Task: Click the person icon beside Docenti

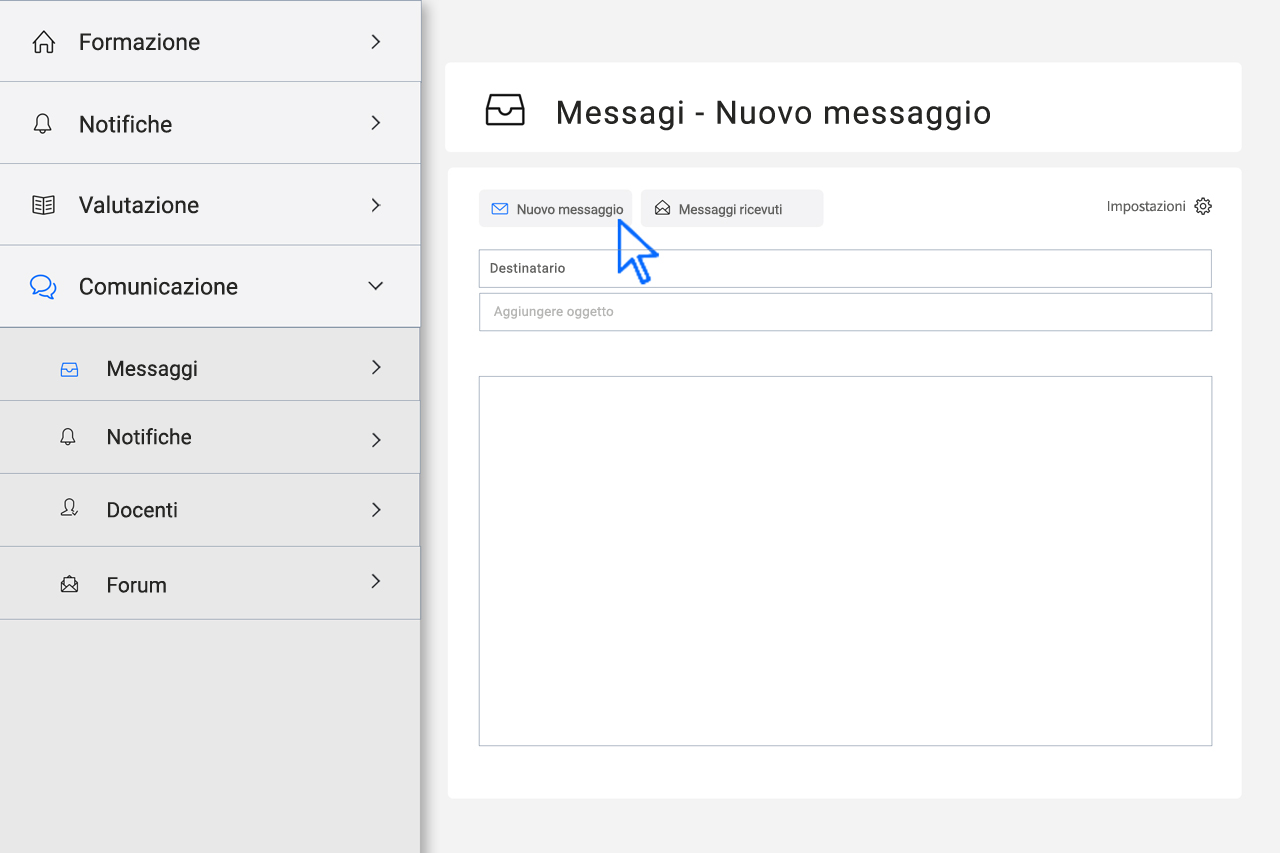Action: tap(69, 509)
